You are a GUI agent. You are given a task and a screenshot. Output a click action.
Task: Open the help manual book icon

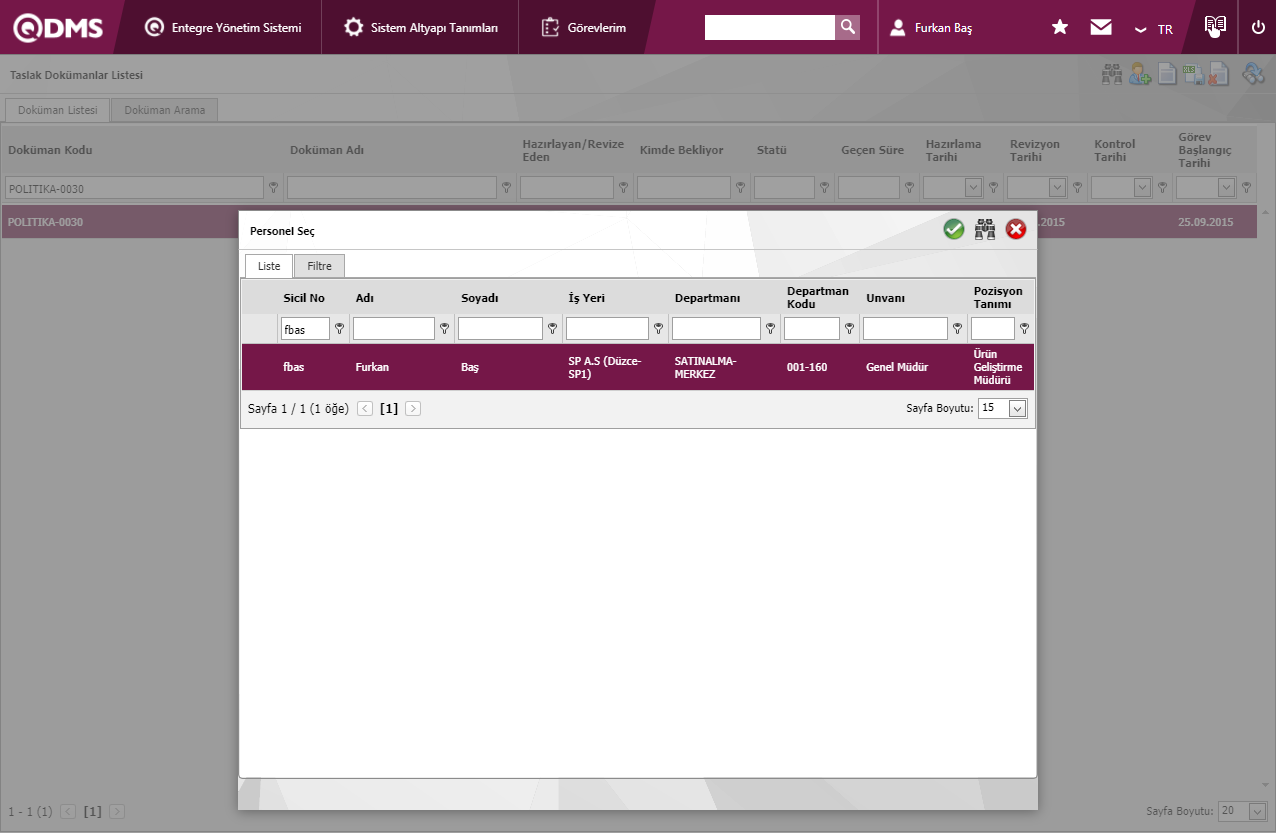1215,27
